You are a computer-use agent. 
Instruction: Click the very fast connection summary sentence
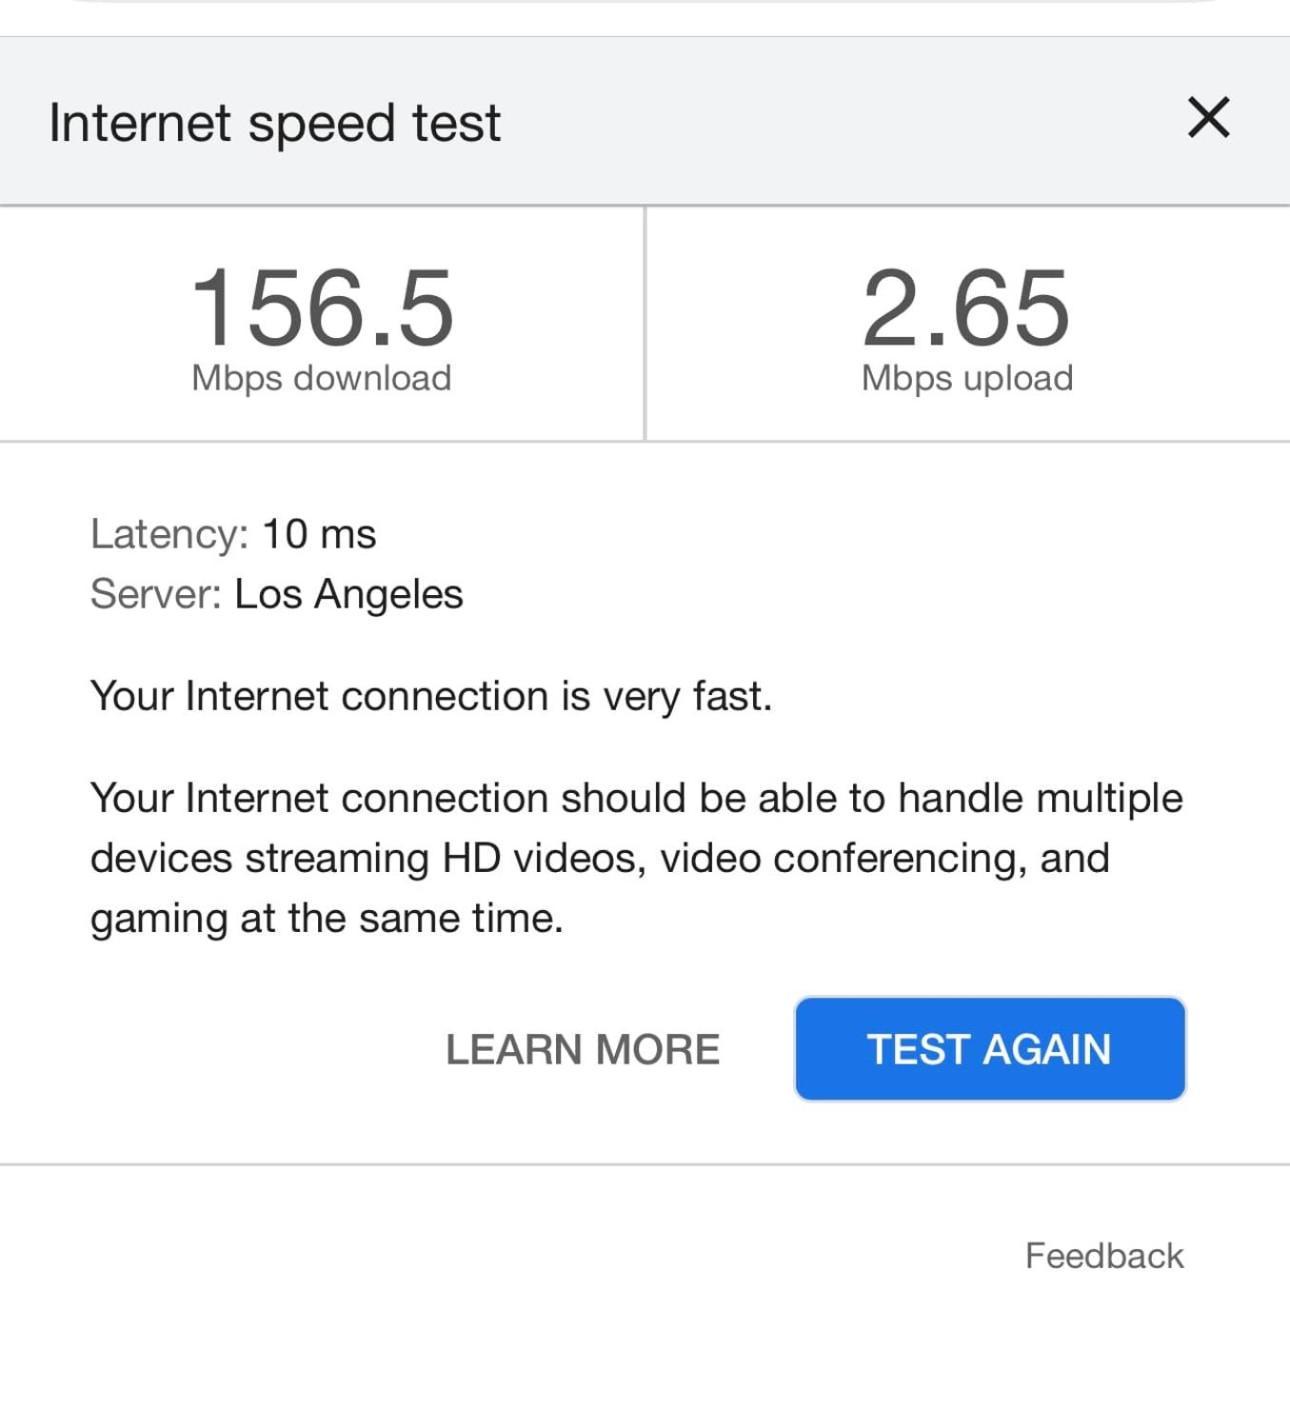tap(431, 696)
